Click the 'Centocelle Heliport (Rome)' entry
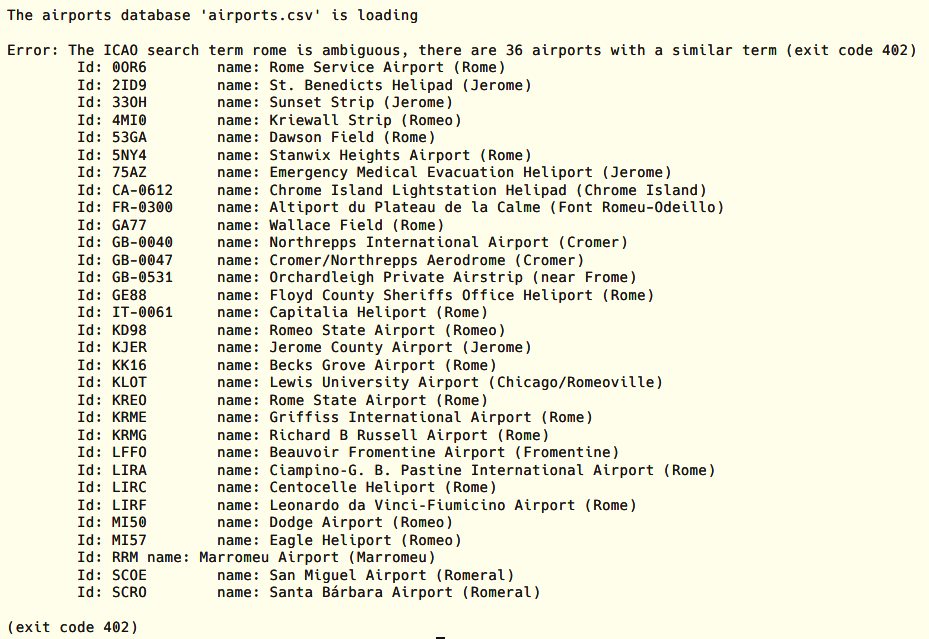 383,487
